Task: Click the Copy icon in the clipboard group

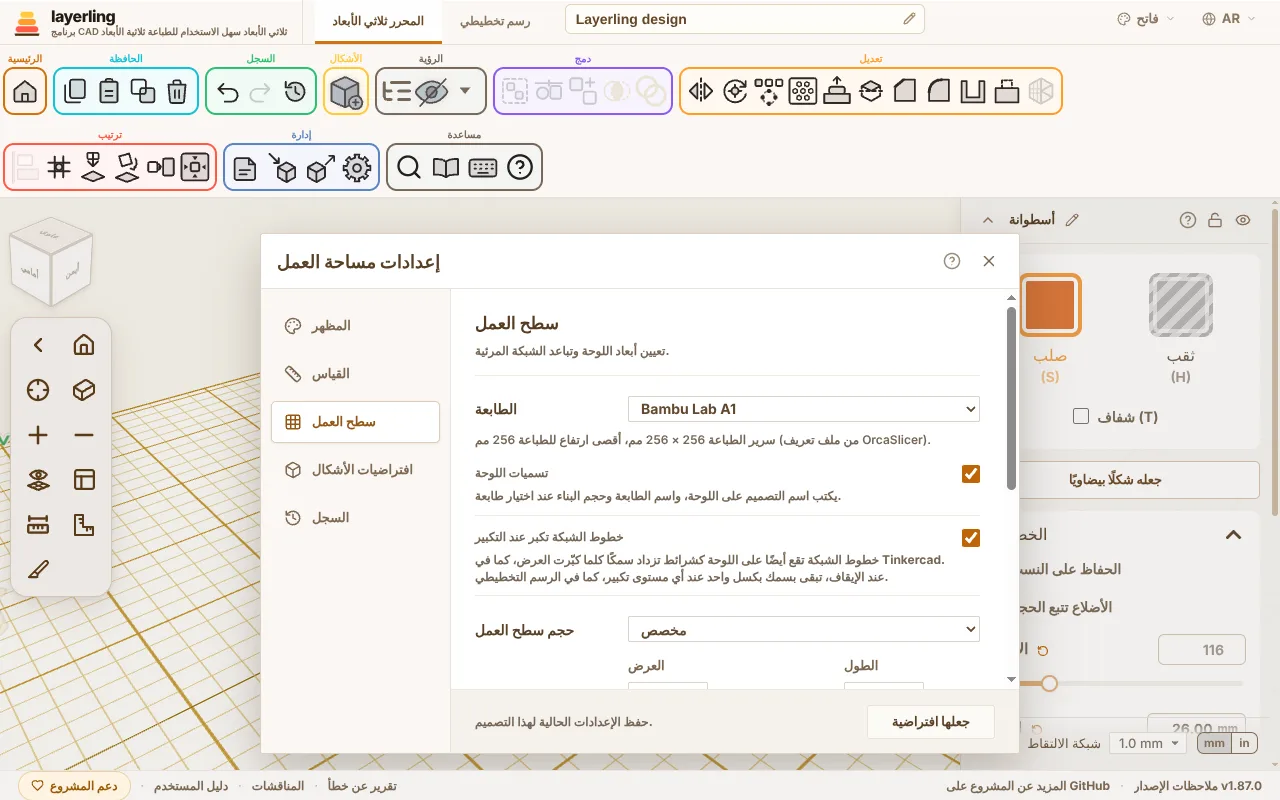Action: coord(75,91)
